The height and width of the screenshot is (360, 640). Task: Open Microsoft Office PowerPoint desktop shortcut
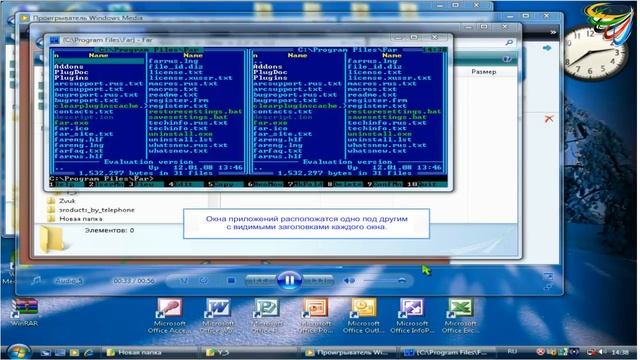315,316
